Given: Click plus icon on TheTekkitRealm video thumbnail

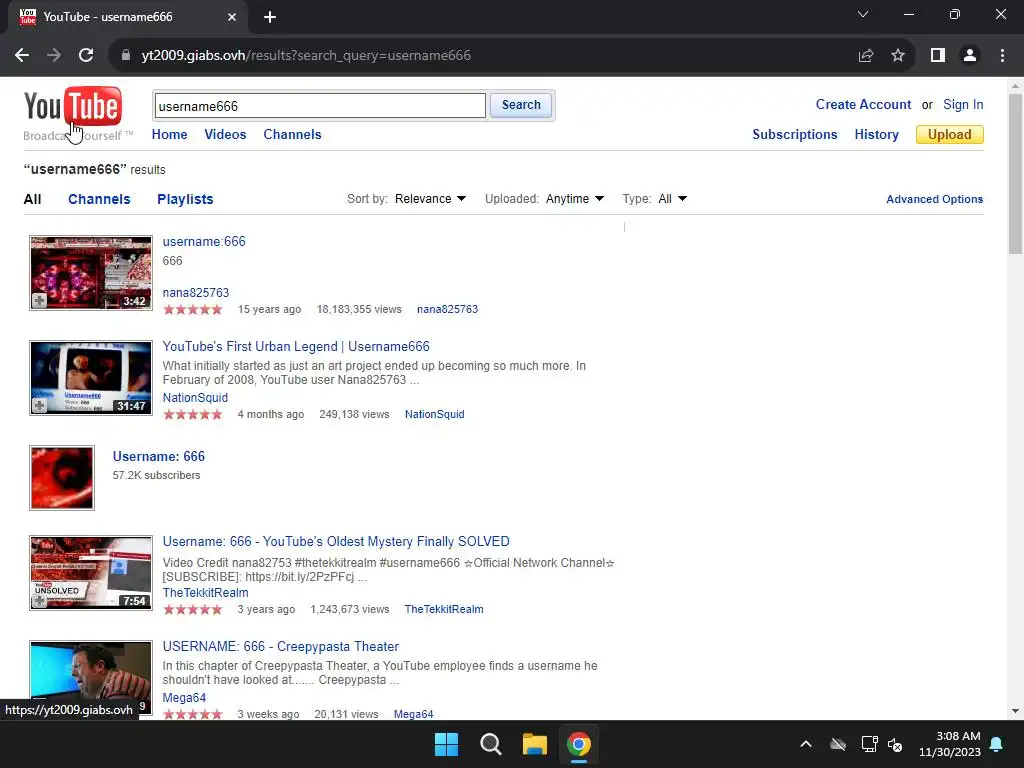Looking at the screenshot, I should (x=39, y=600).
